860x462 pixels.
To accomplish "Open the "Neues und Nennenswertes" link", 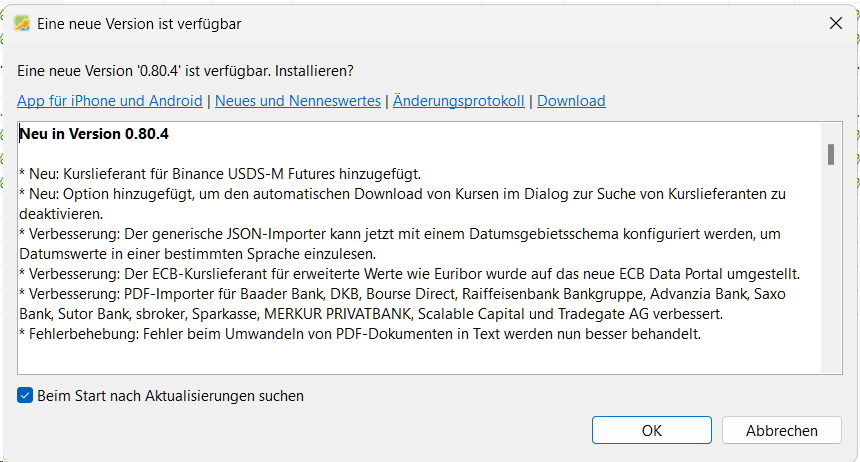I will 298,101.
